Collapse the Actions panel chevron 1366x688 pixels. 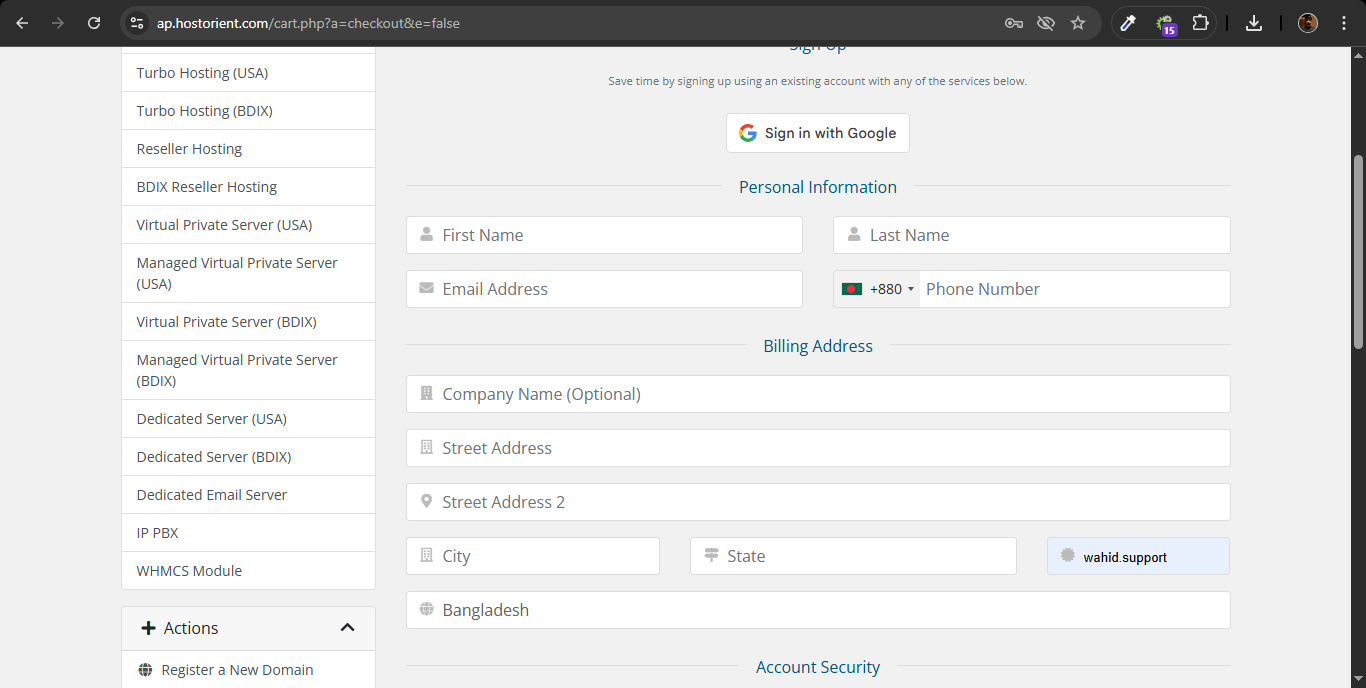(347, 628)
